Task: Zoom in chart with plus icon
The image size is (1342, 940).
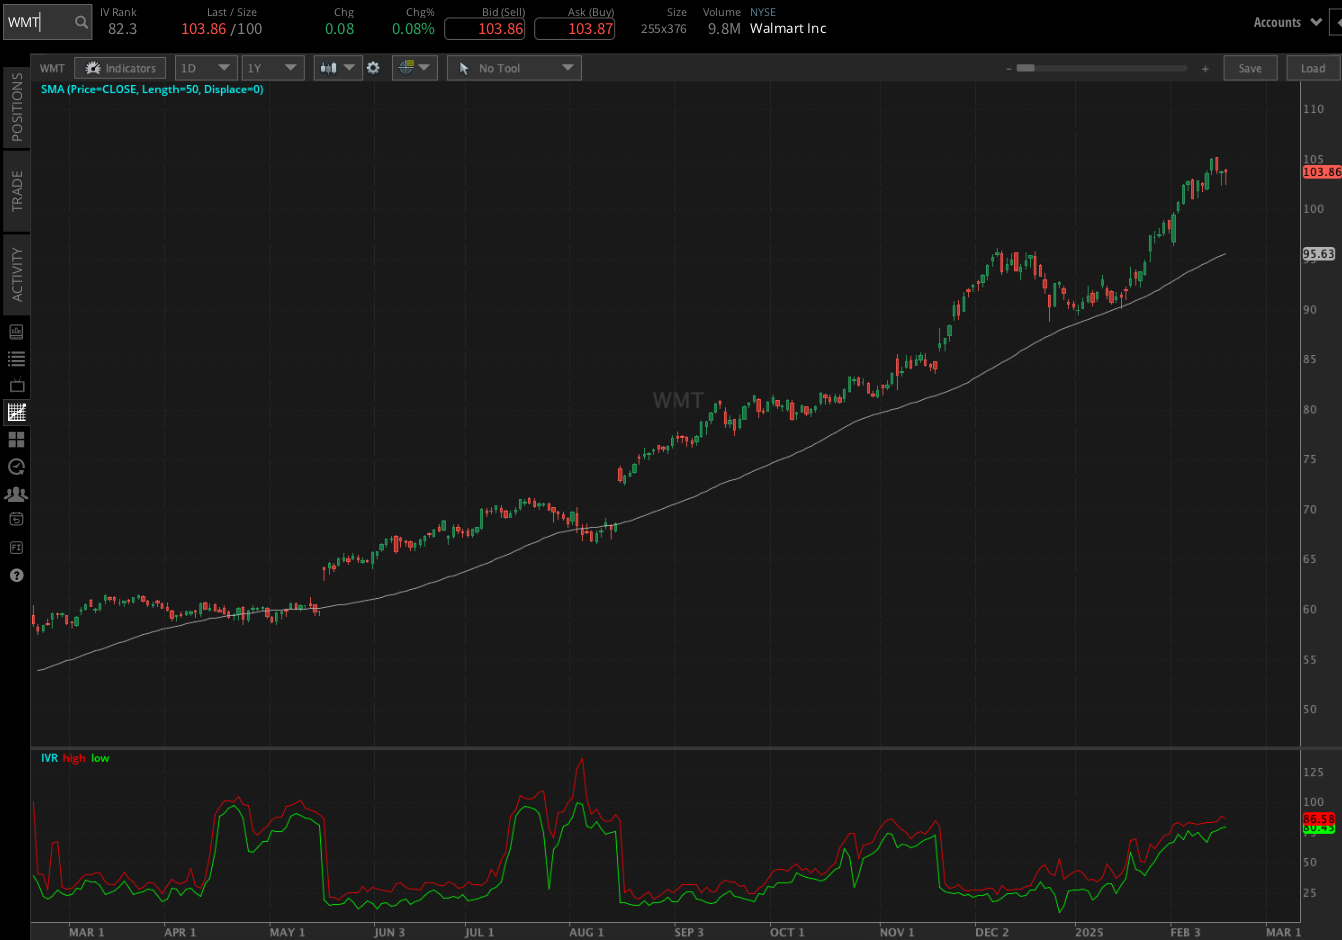Action: point(1205,68)
